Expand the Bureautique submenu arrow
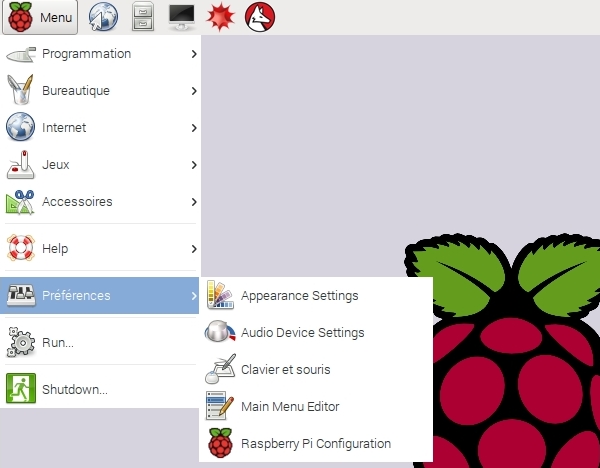The width and height of the screenshot is (600, 468). pos(194,91)
